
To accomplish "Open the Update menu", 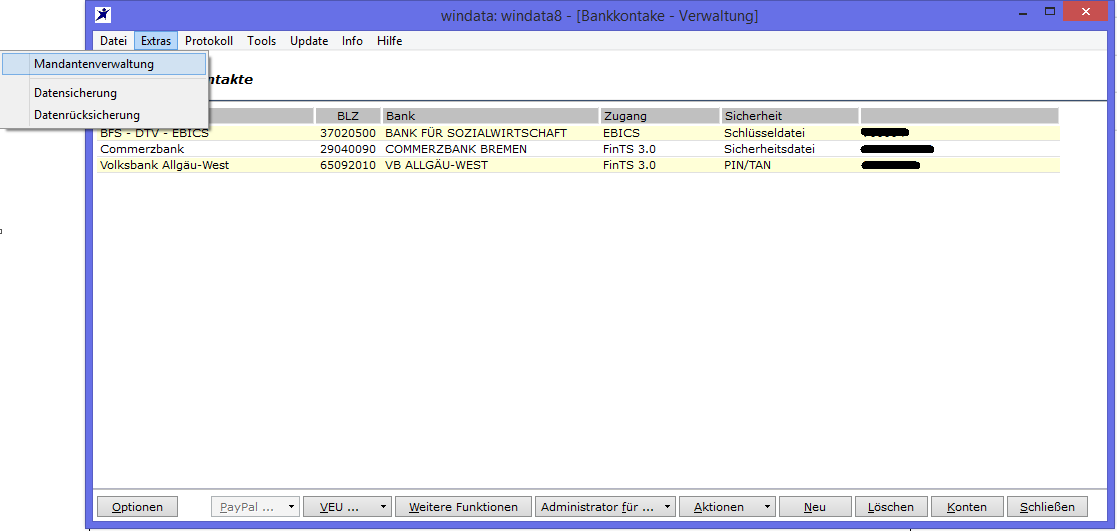I will pyautogui.click(x=309, y=41).
